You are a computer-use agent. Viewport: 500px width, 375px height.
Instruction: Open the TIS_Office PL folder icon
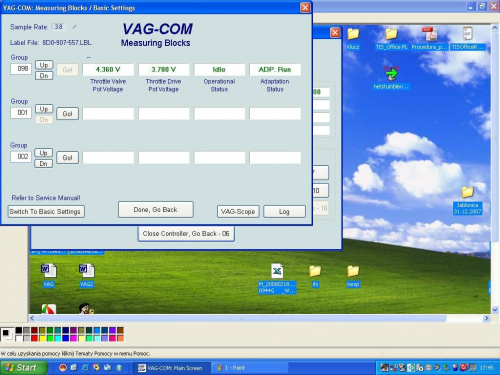(391, 34)
